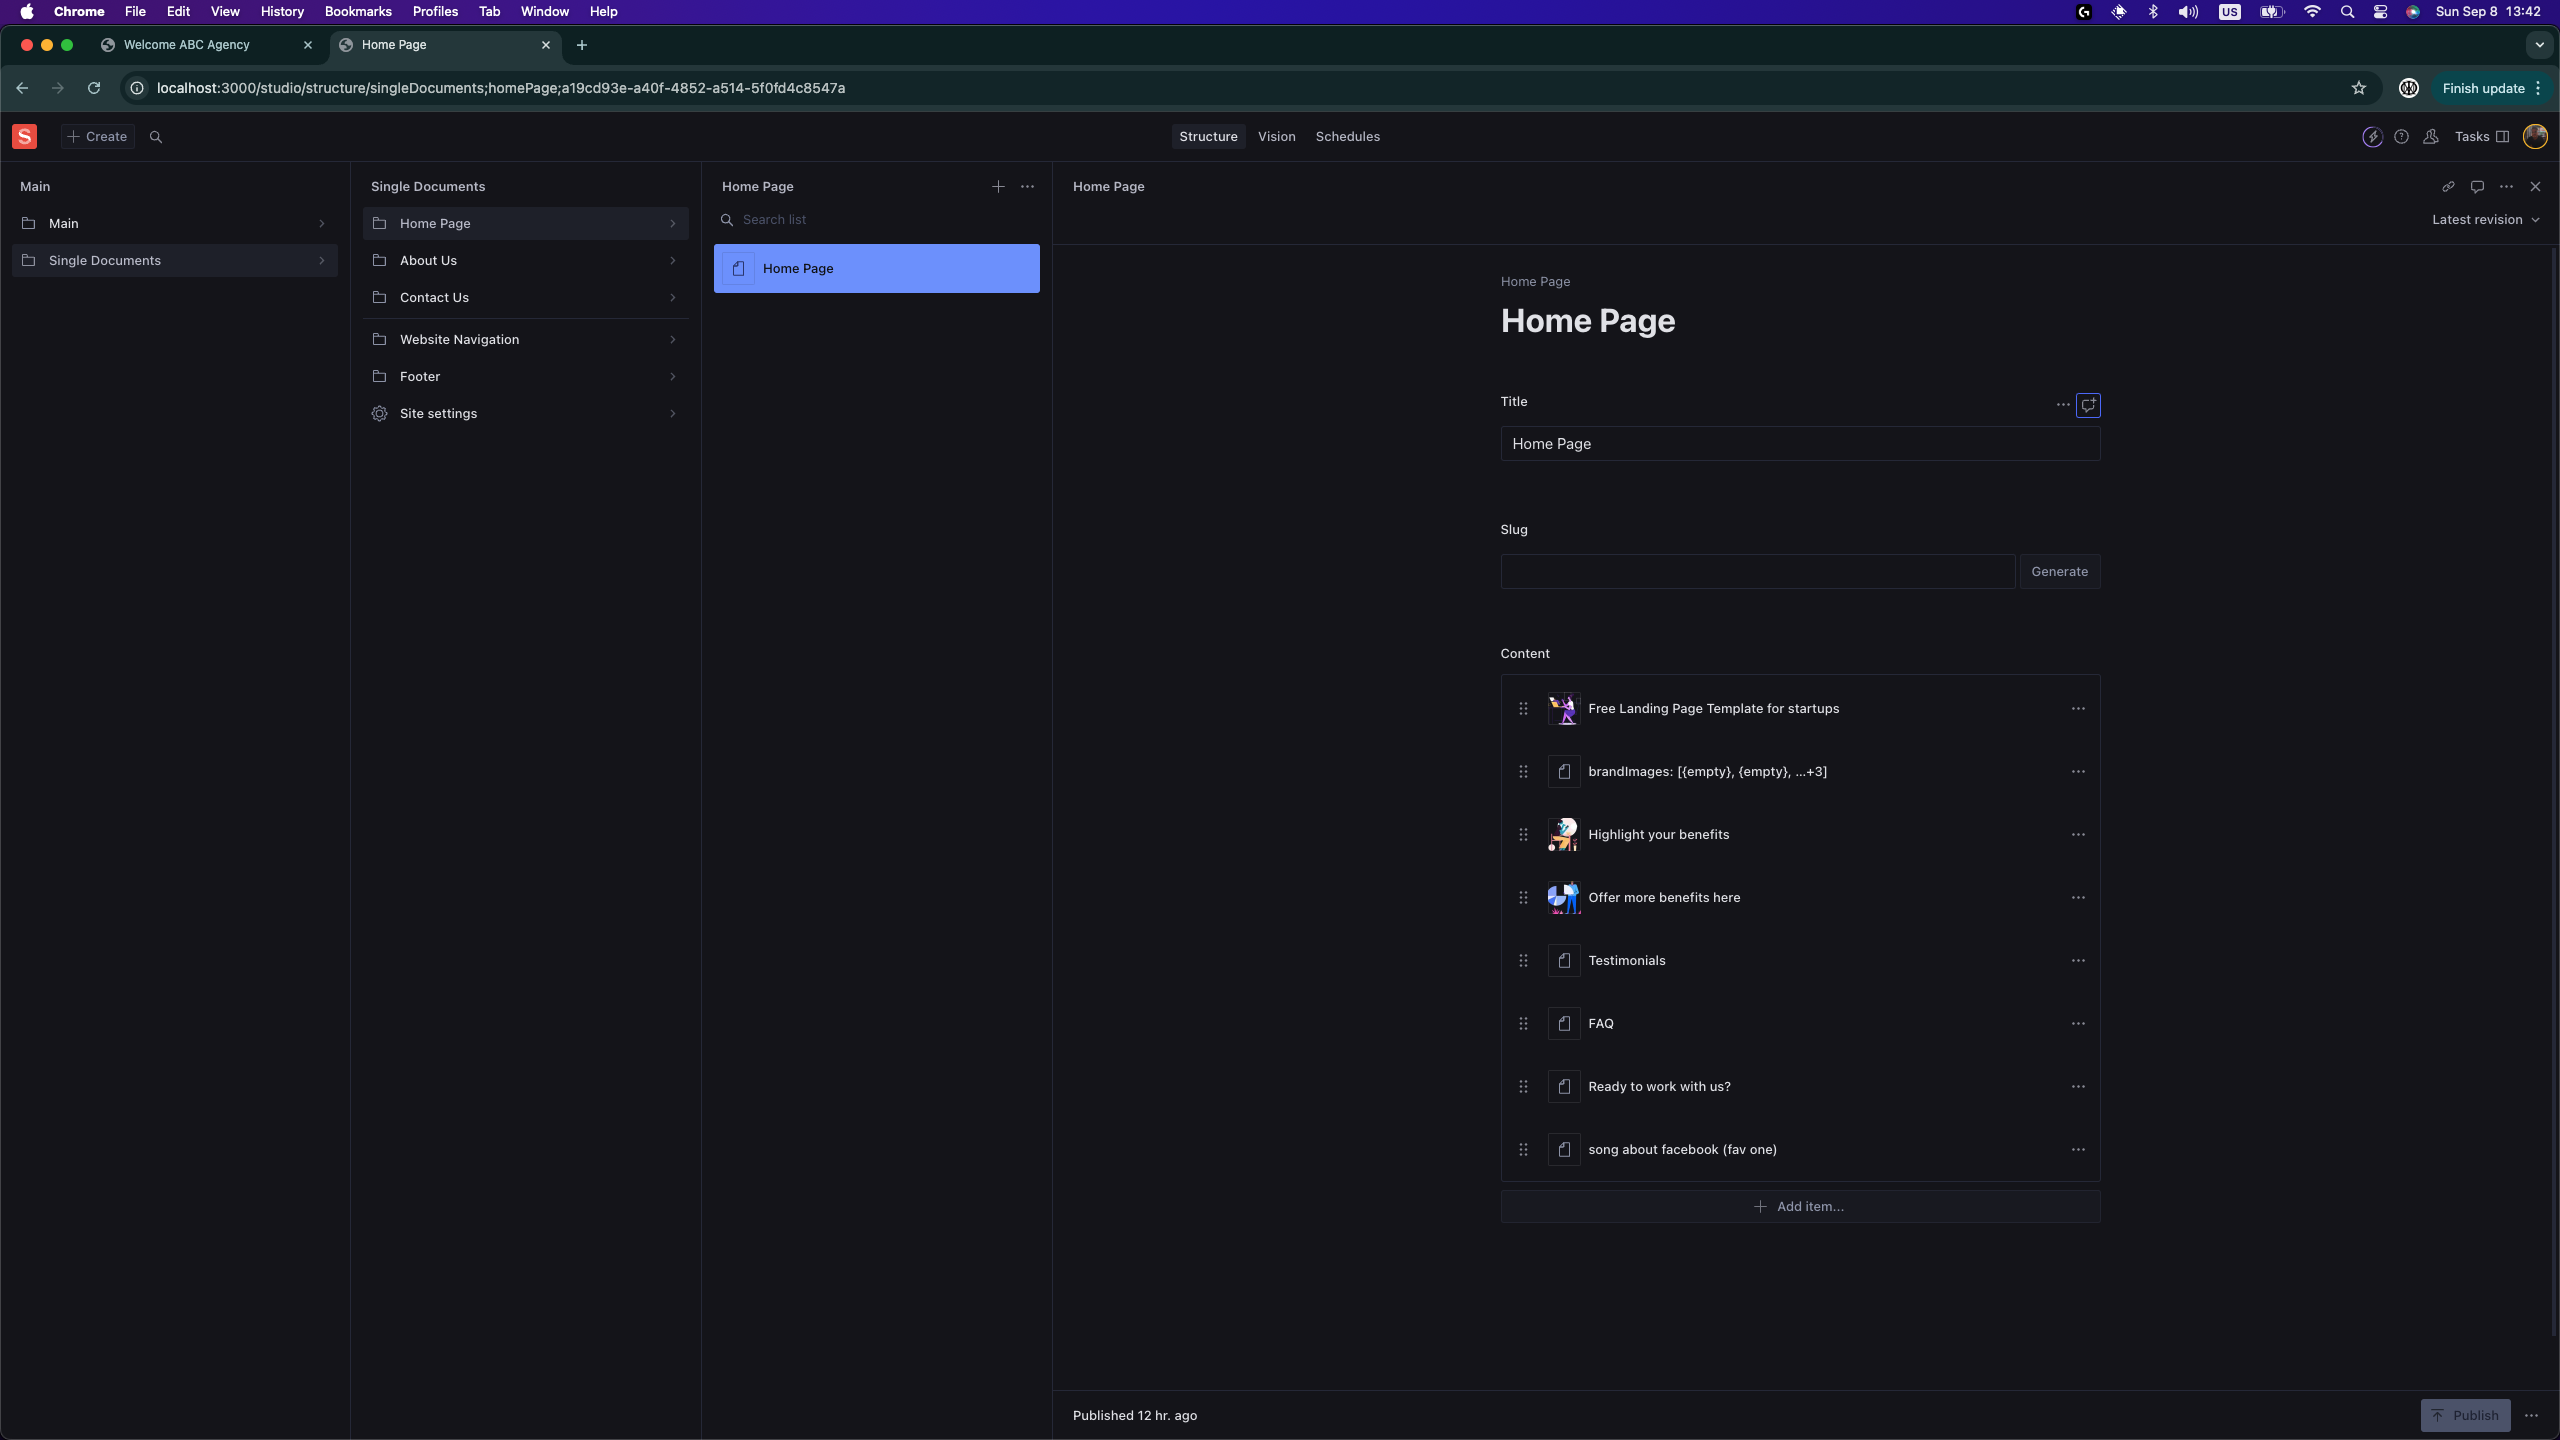This screenshot has height=1440, width=2560.
Task: Click the Generate button for the slug
Action: [2060, 571]
